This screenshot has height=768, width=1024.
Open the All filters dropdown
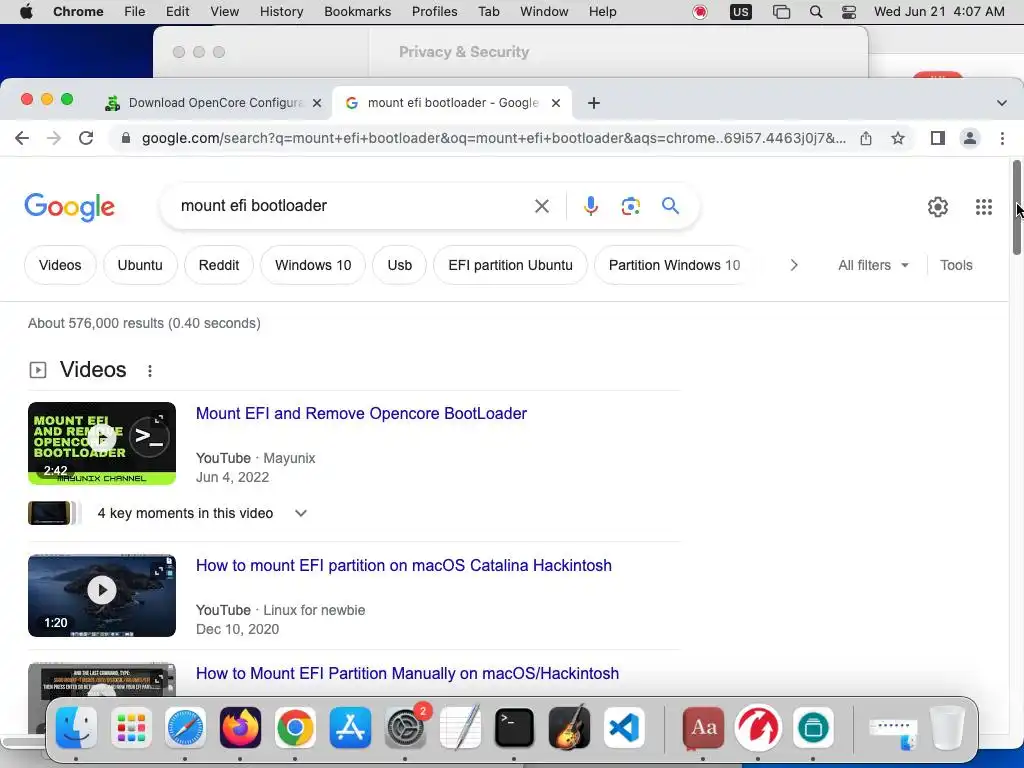pos(873,265)
